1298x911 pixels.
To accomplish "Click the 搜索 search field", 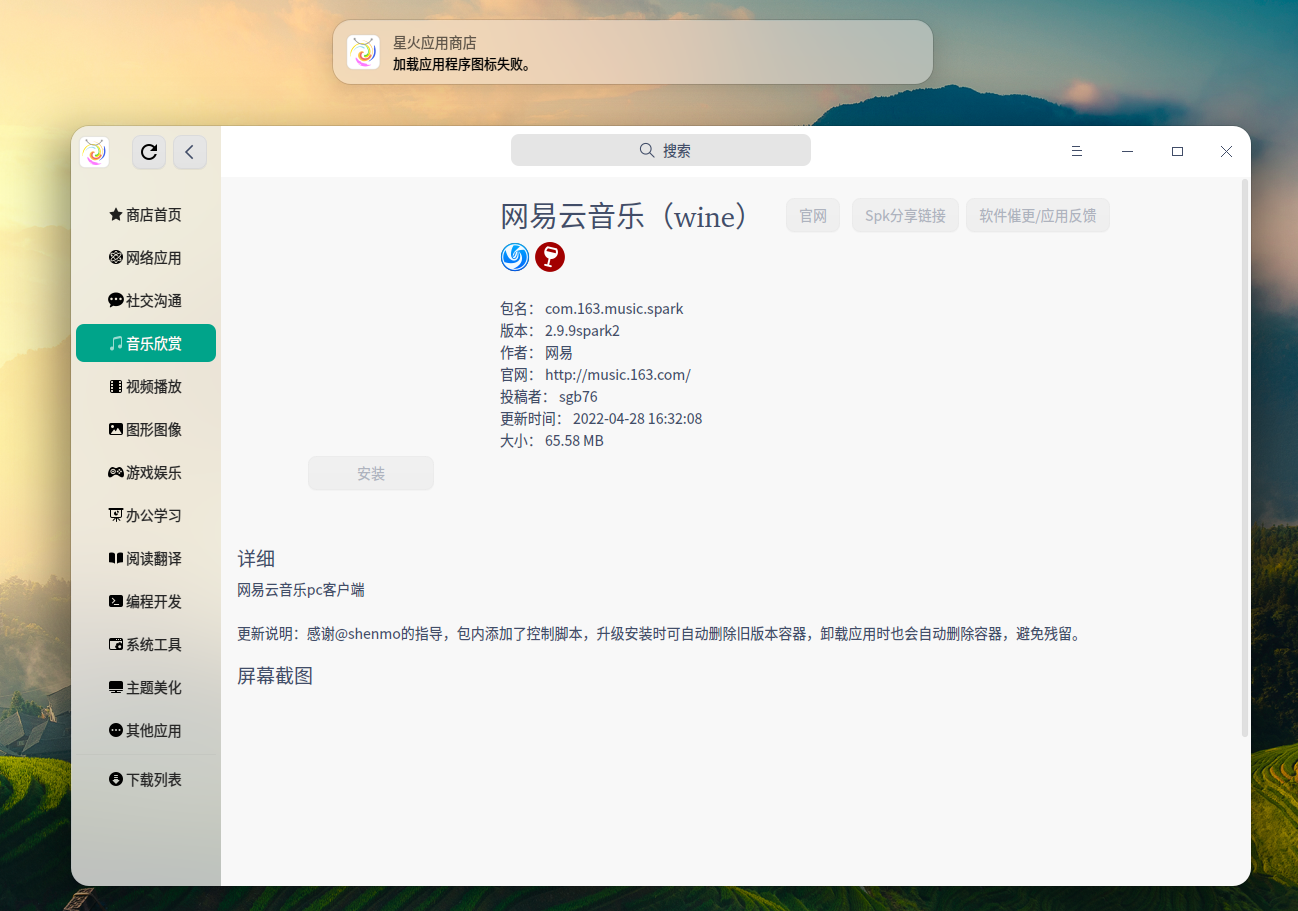I will (x=661, y=149).
